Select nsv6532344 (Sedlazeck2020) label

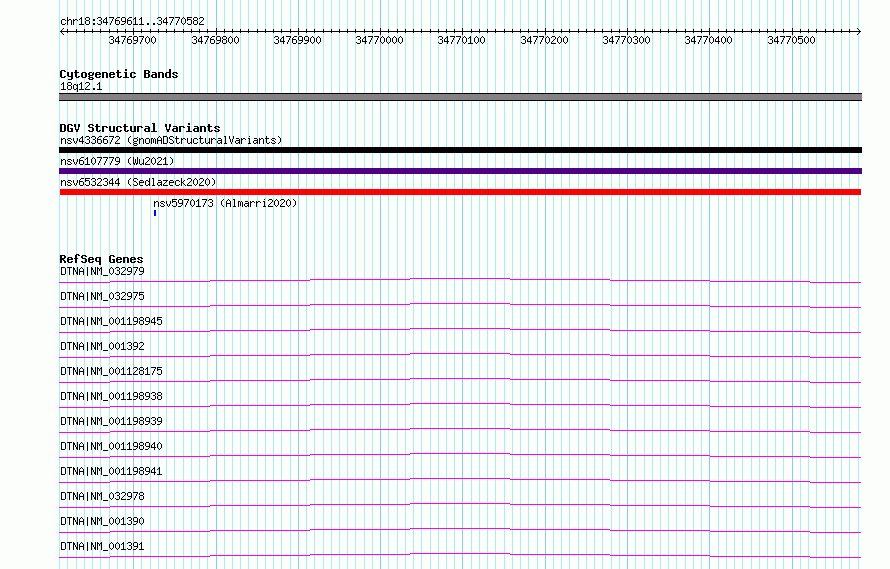[x=138, y=182]
